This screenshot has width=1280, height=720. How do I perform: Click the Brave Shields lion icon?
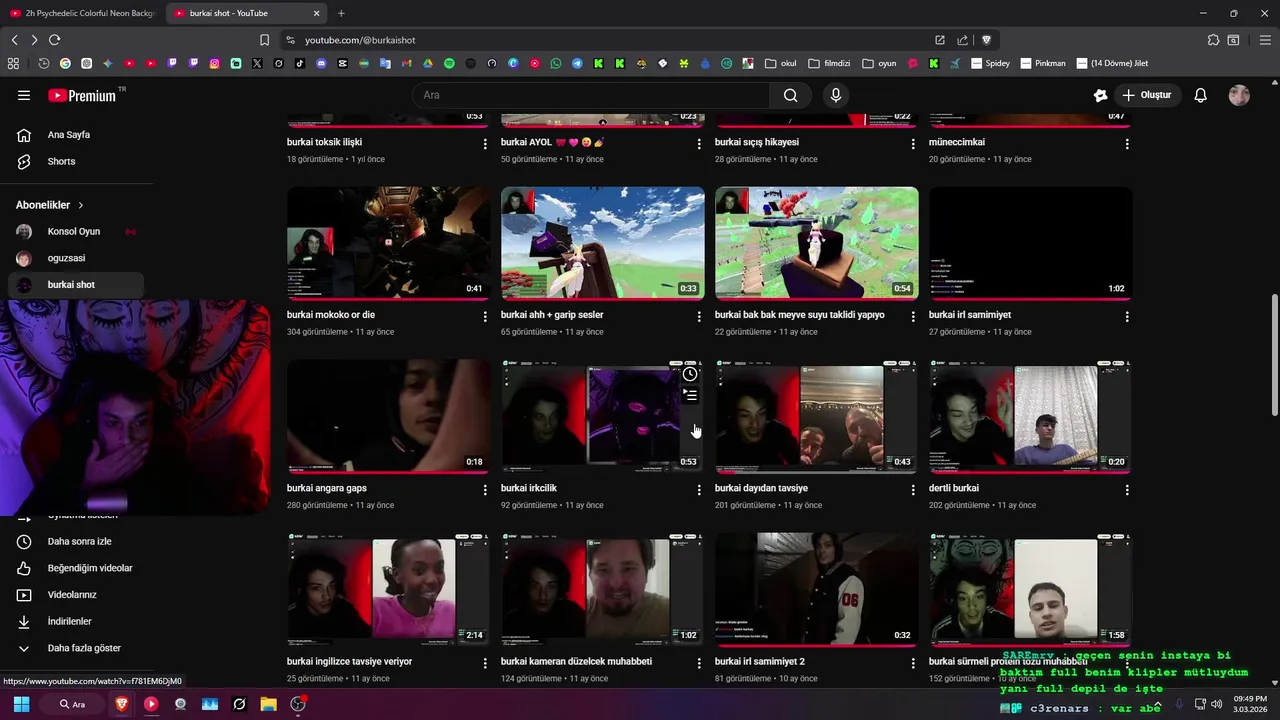coord(986,40)
